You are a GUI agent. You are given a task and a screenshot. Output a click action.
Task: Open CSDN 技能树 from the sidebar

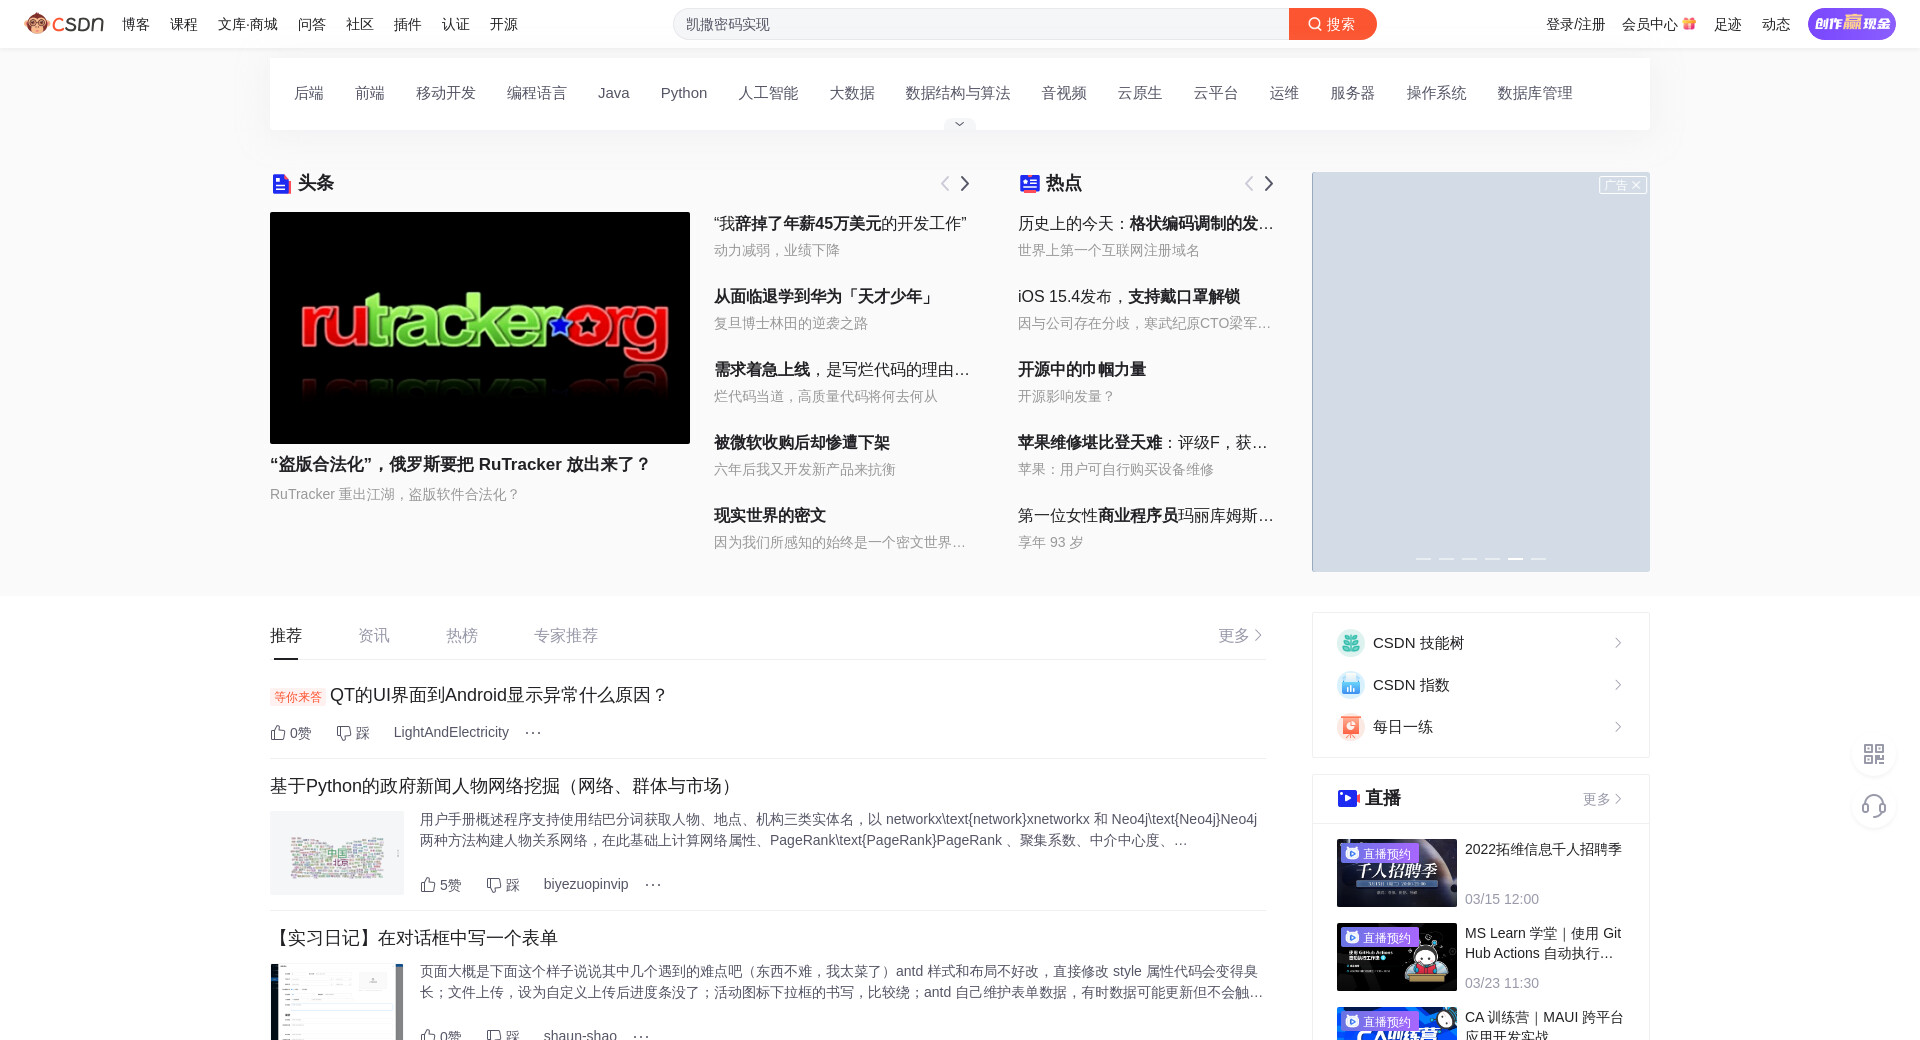point(1480,643)
